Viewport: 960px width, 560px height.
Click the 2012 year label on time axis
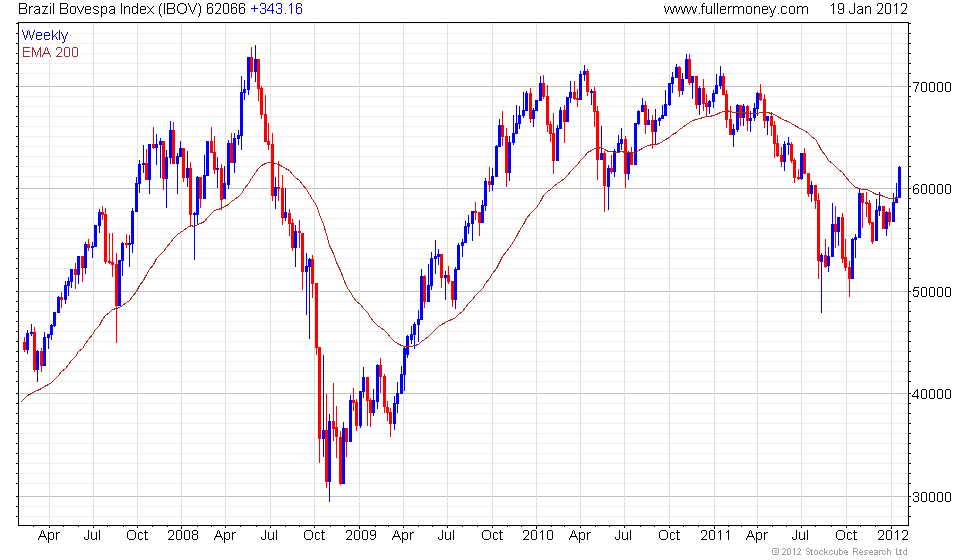point(893,535)
